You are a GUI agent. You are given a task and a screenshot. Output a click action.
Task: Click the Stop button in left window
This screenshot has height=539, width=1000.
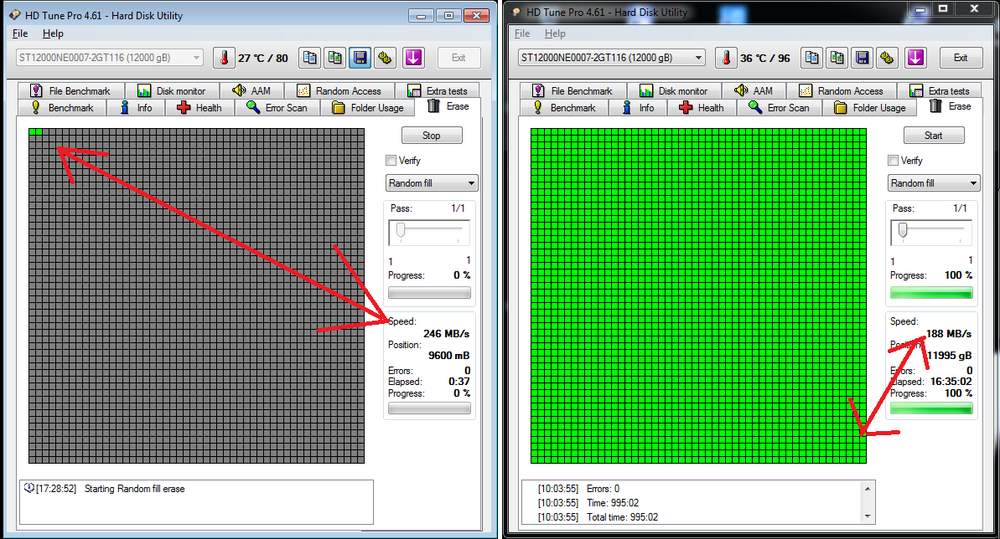coord(432,135)
